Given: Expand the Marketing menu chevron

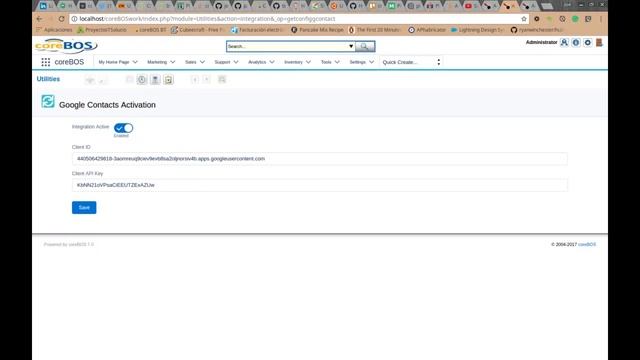Looking at the screenshot, I should pos(173,62).
